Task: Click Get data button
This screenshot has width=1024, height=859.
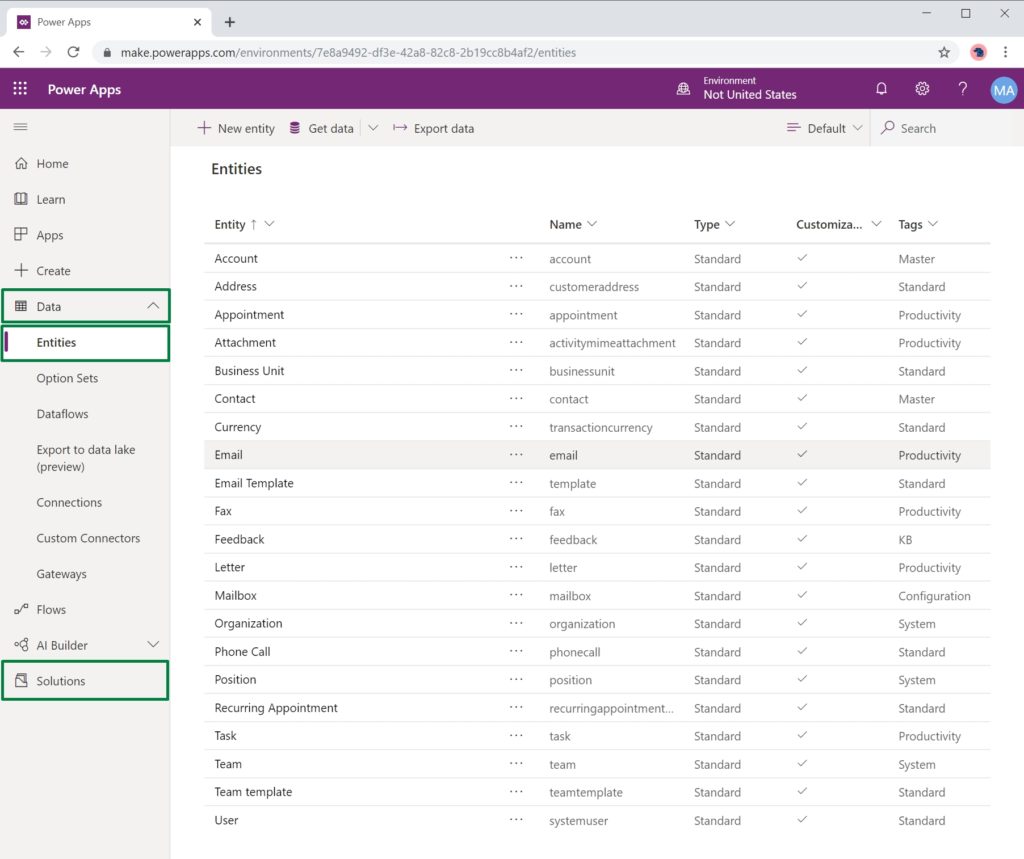Action: point(321,128)
